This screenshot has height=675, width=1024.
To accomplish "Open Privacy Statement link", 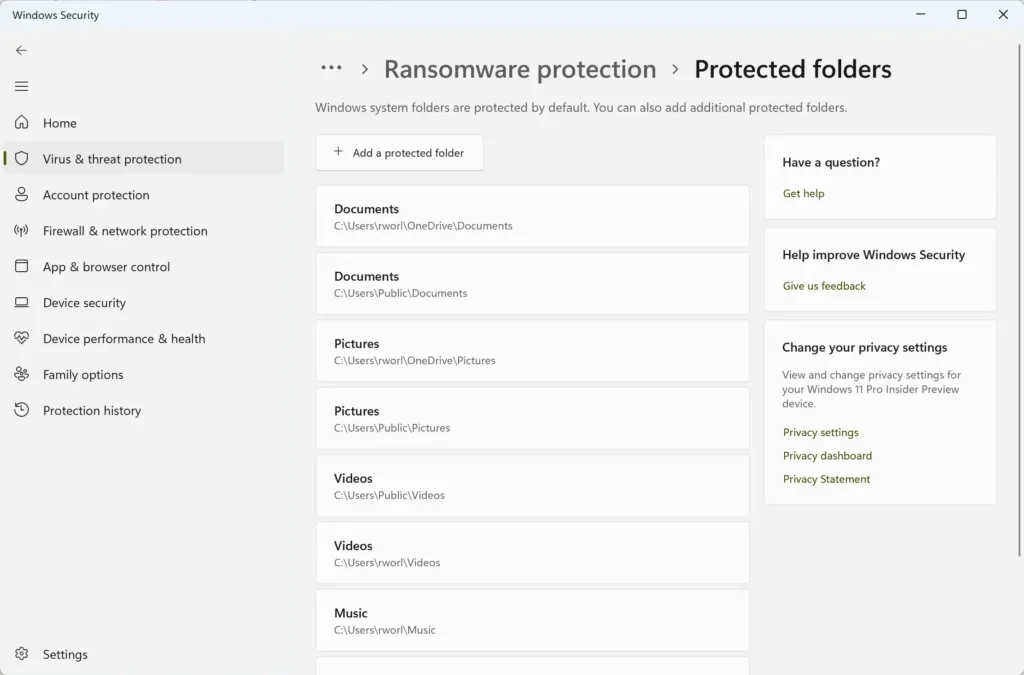I will click(826, 479).
